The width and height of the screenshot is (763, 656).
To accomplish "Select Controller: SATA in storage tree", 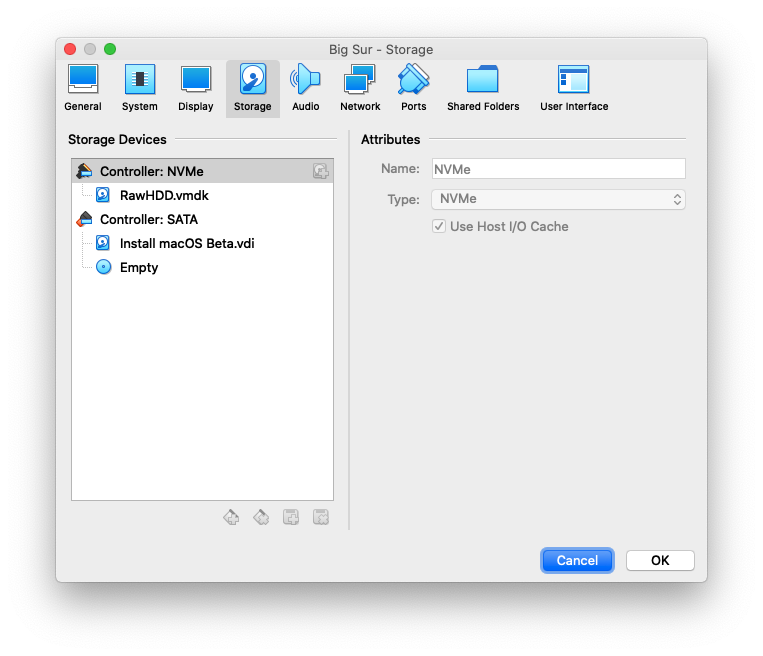I will click(x=149, y=220).
